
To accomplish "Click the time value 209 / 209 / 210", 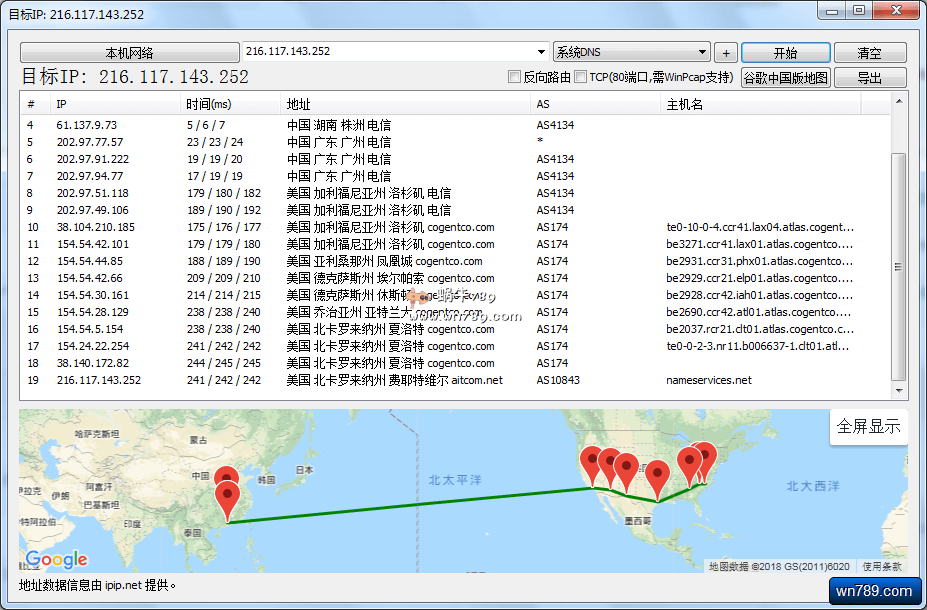I will (x=223, y=278).
